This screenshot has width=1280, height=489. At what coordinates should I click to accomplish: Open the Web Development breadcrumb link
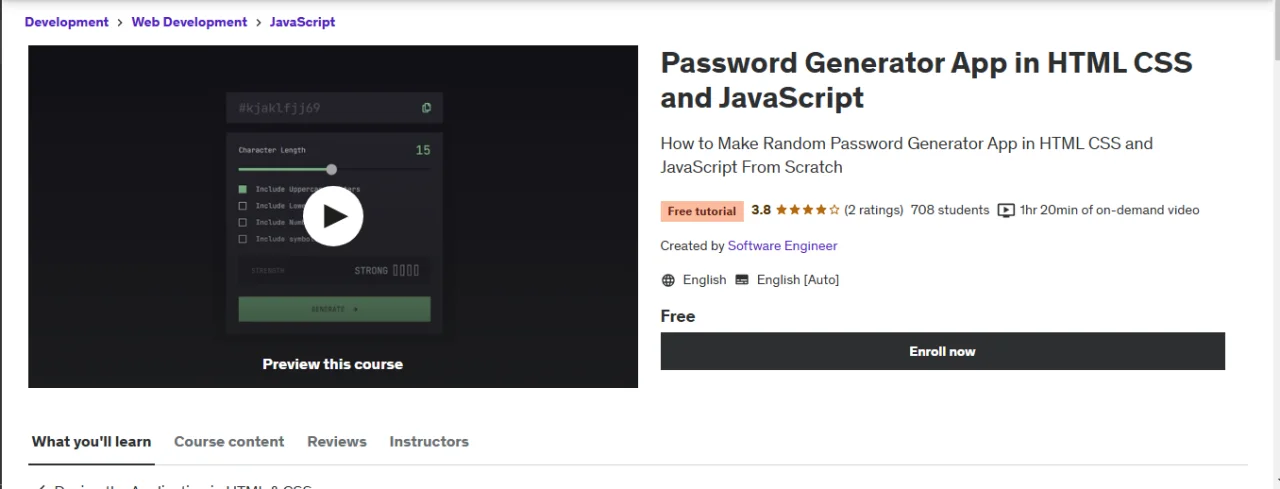[x=189, y=22]
